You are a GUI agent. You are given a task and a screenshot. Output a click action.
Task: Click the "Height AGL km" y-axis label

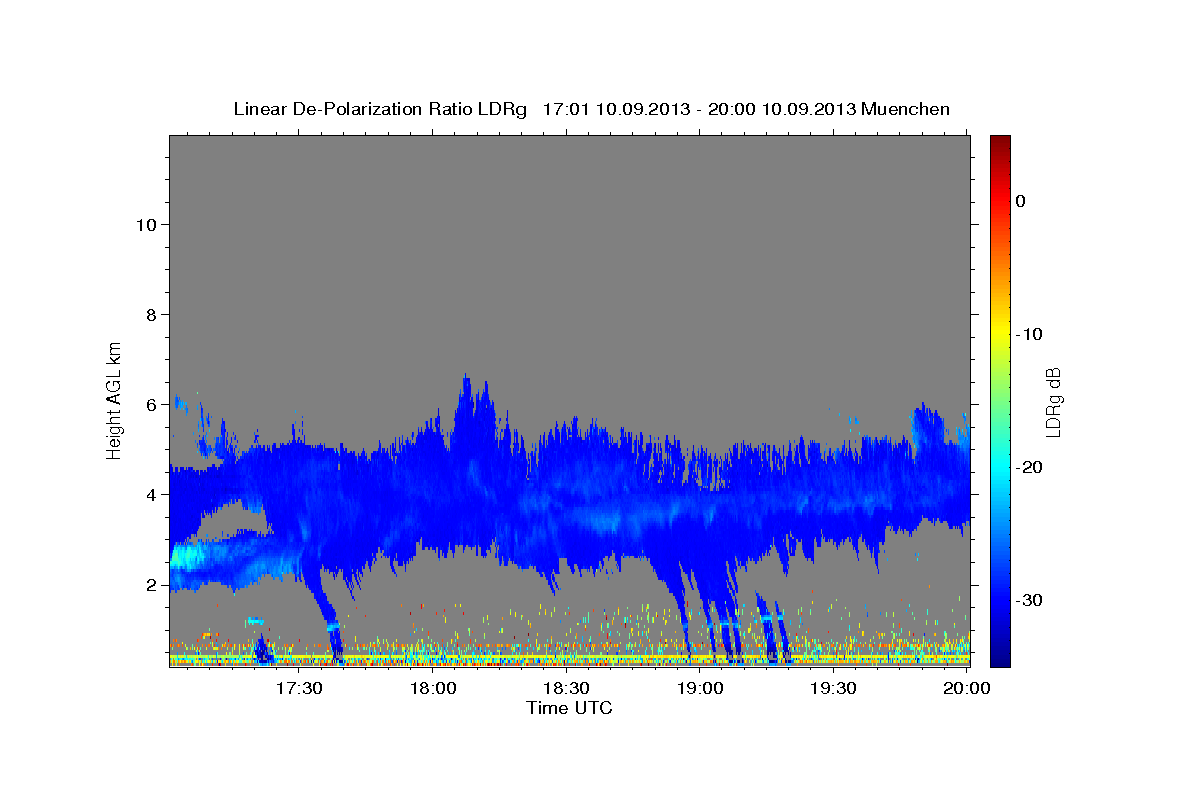click(114, 399)
